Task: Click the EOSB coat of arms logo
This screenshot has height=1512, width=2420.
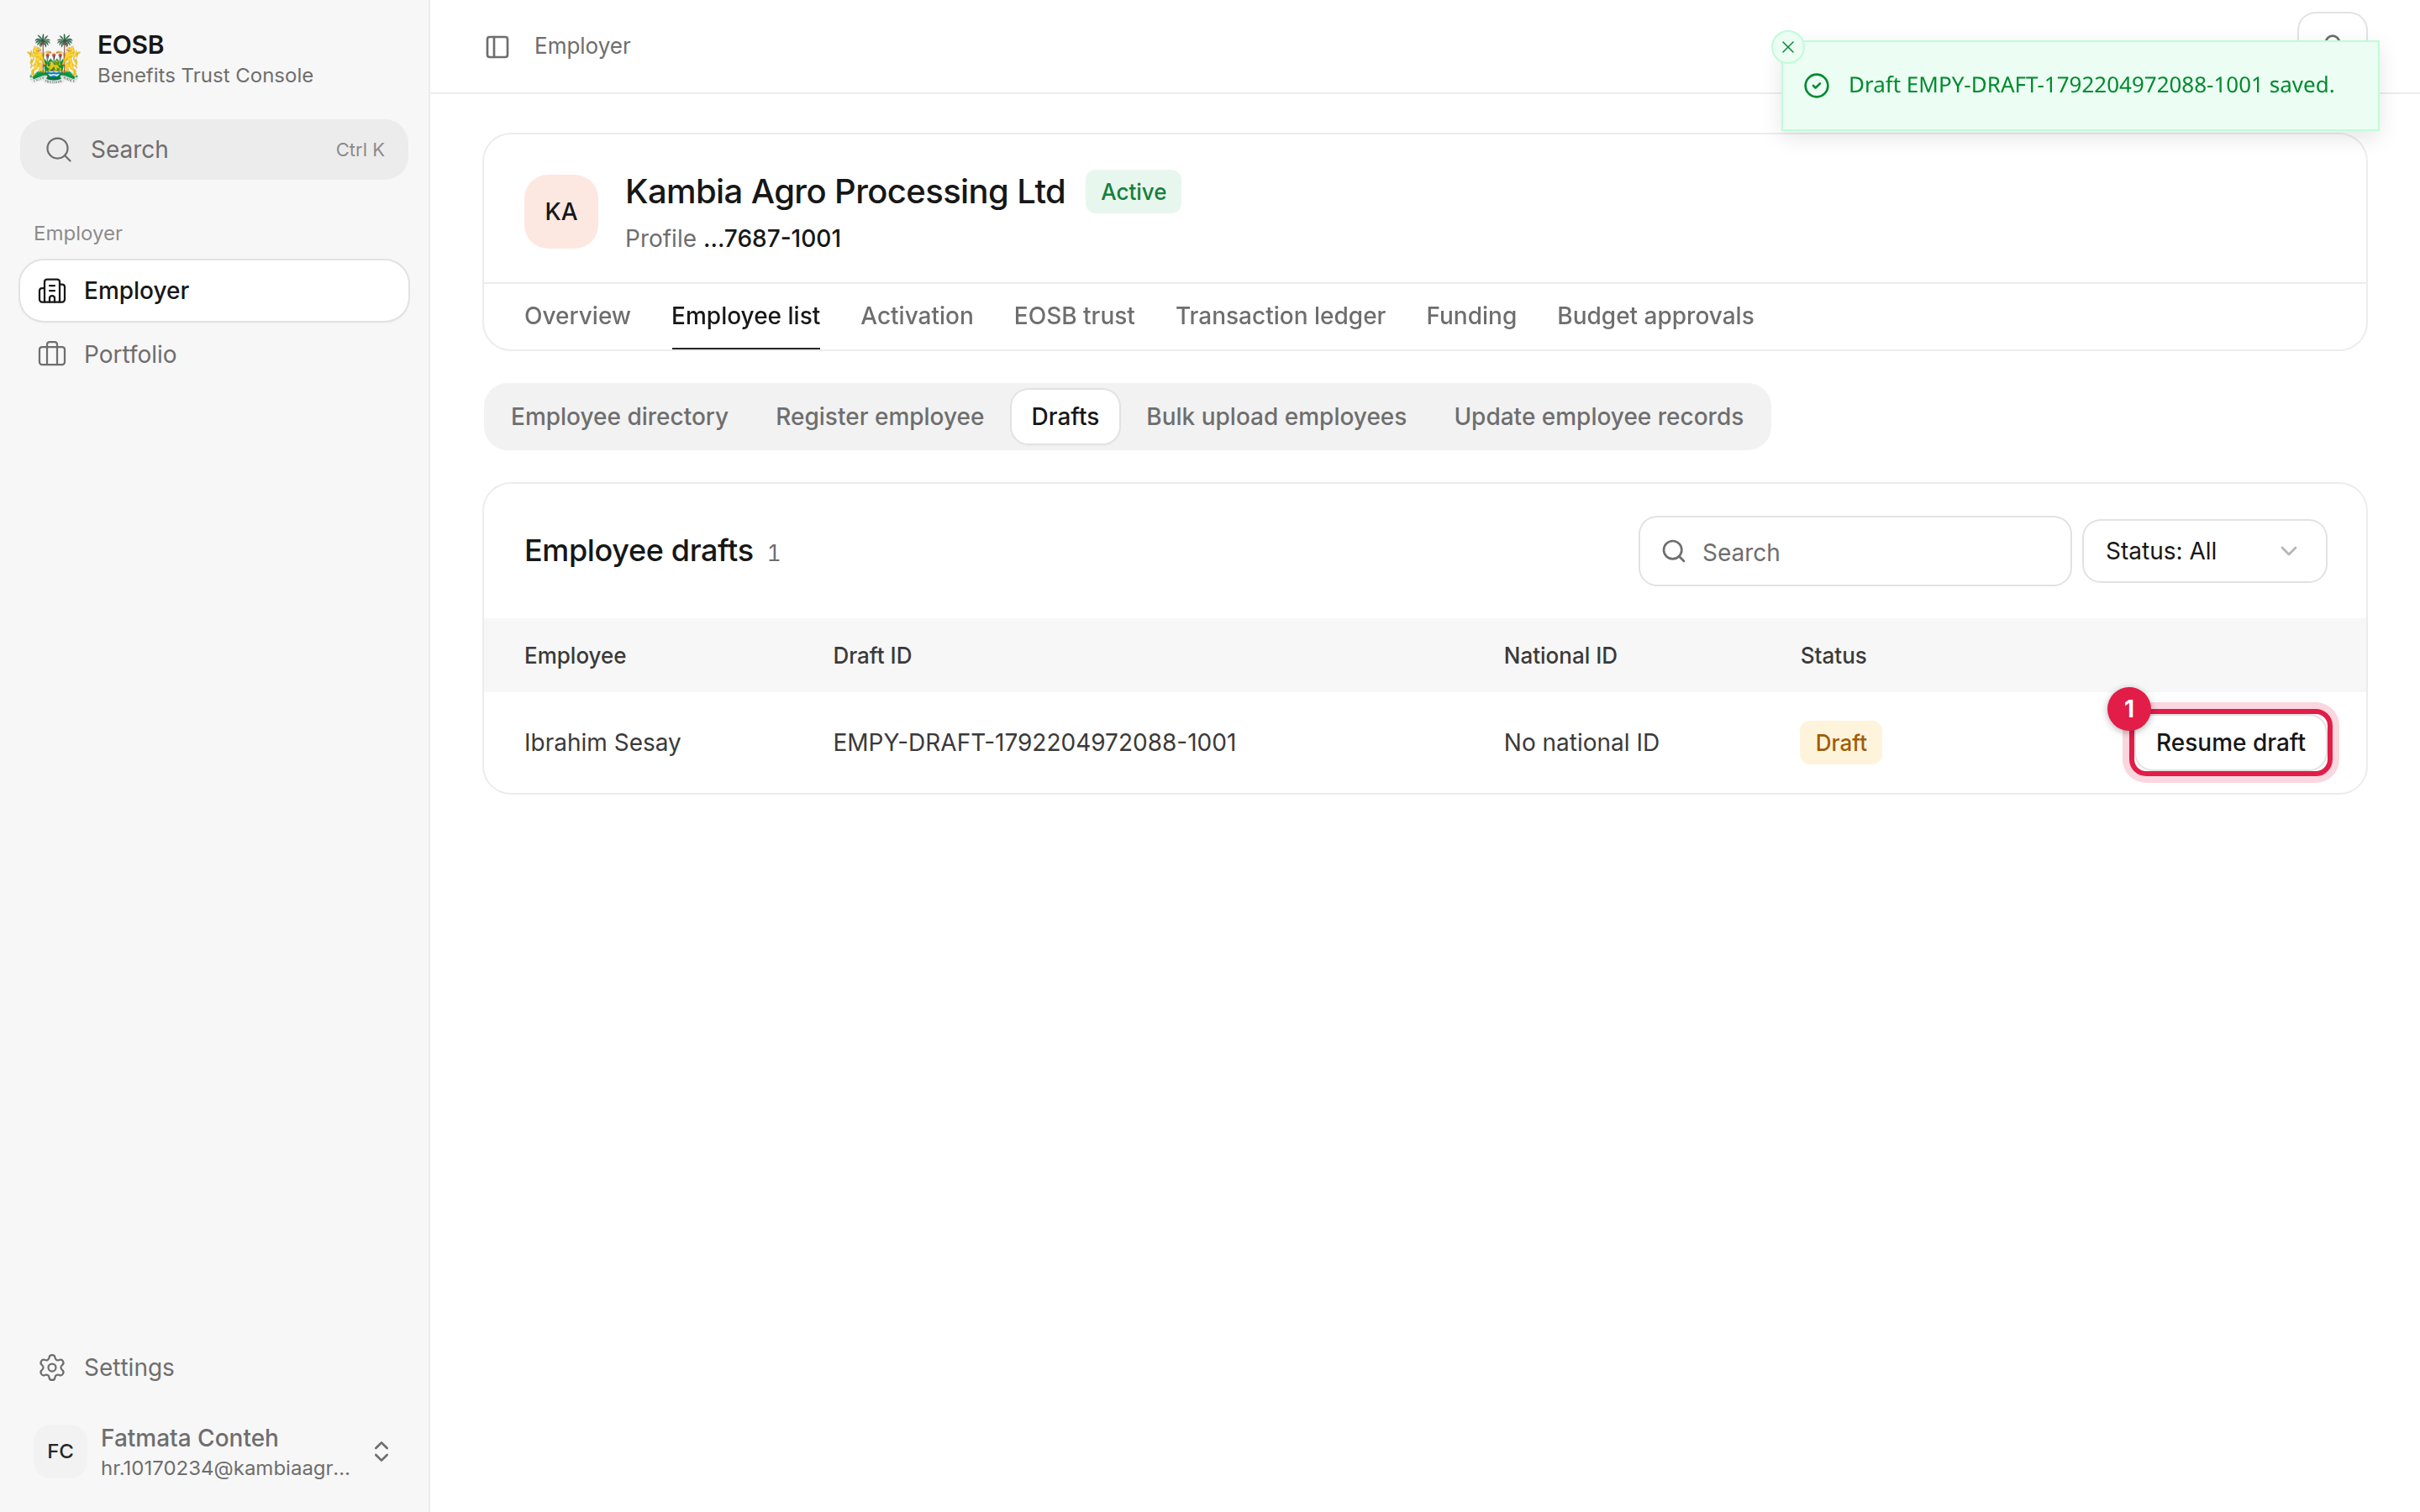Action: coord(54,59)
